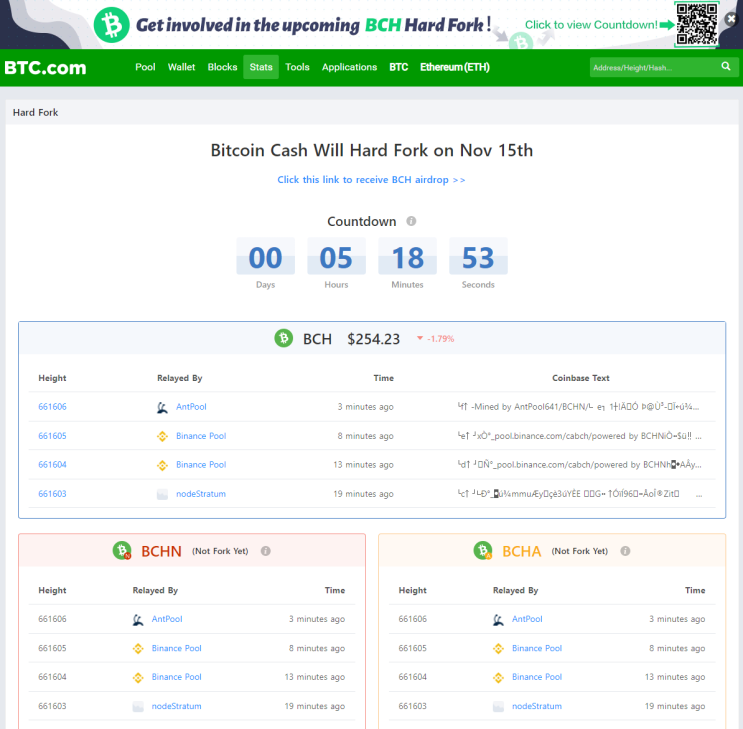
Task: Switch to Ethereum (ETH) network
Action: (455, 67)
